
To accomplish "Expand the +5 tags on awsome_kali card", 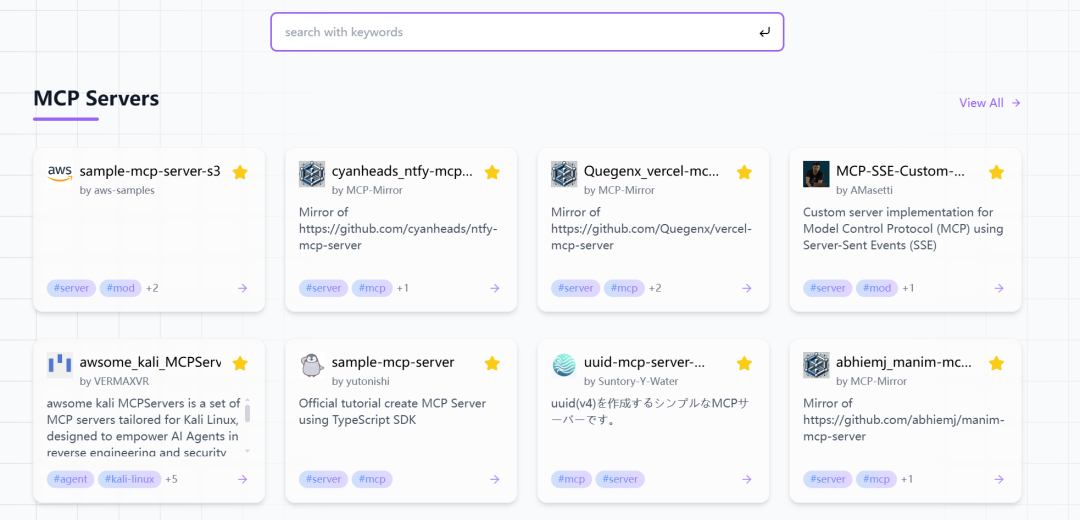I will (x=172, y=479).
